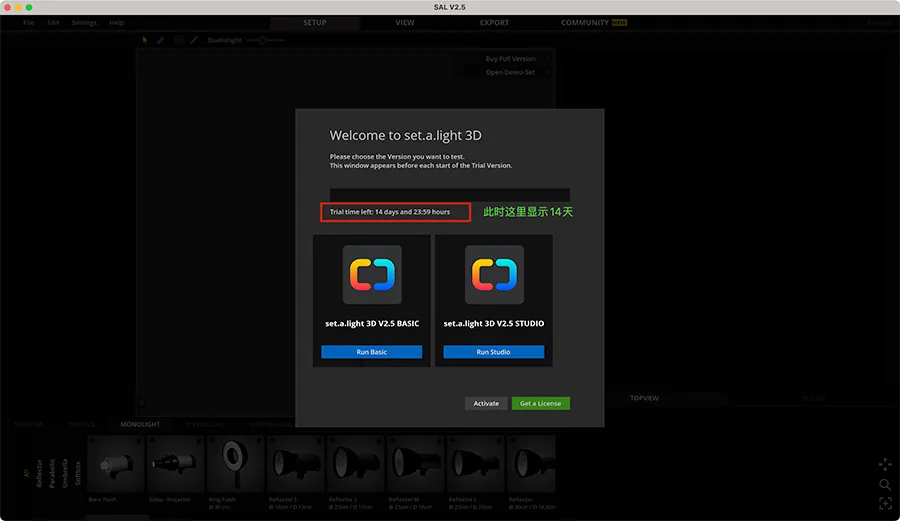Select the Bare Flash light thumbnail
Screen dimensions: 900x521
point(116,464)
